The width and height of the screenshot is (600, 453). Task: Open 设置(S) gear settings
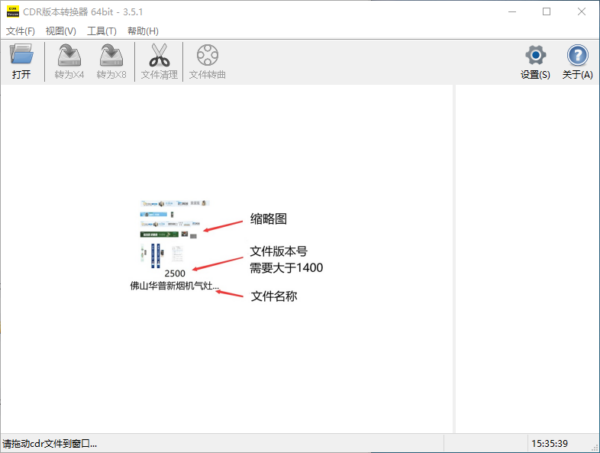click(x=535, y=61)
